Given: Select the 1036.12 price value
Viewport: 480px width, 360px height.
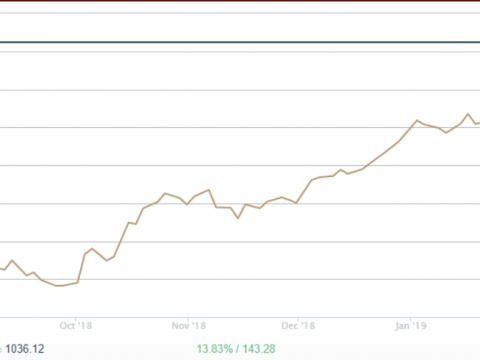Looking at the screenshot, I should (x=25, y=349).
